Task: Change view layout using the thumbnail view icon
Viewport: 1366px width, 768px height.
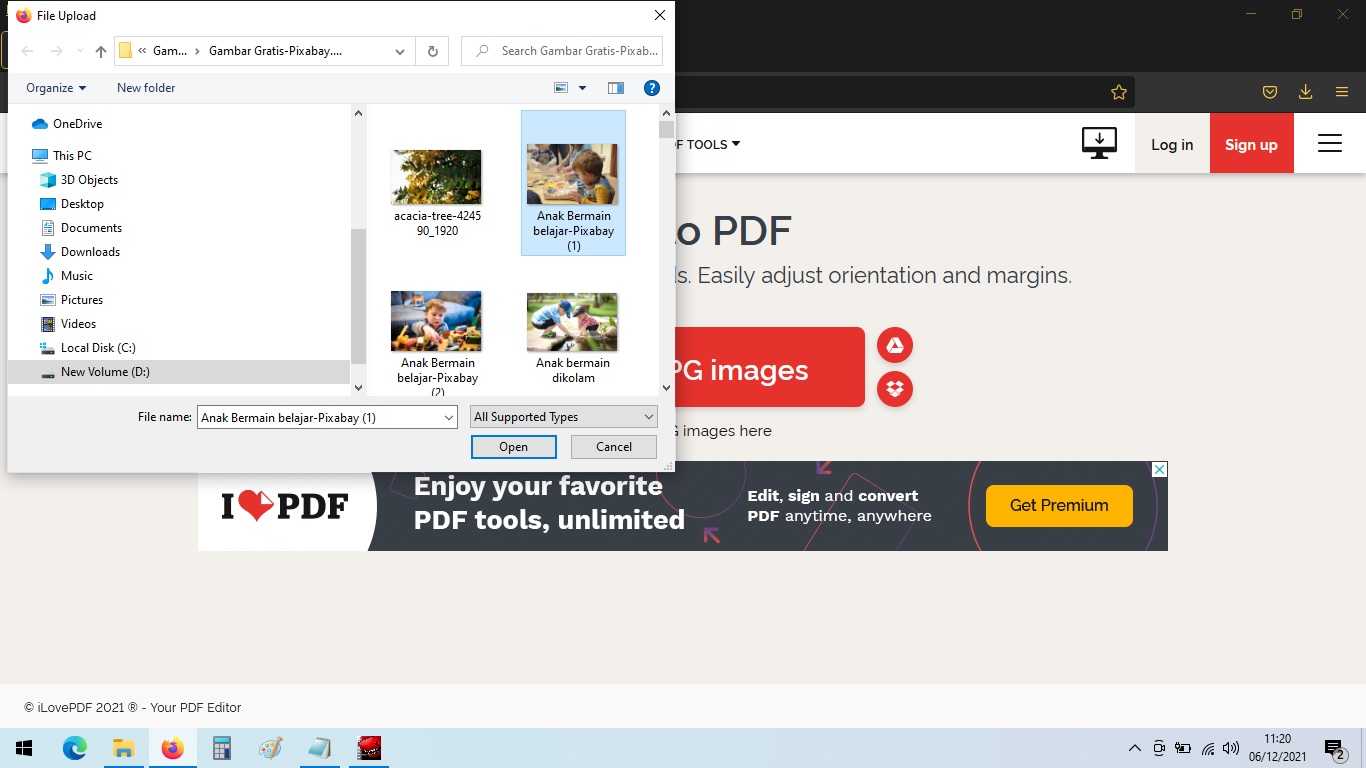Action: click(561, 88)
